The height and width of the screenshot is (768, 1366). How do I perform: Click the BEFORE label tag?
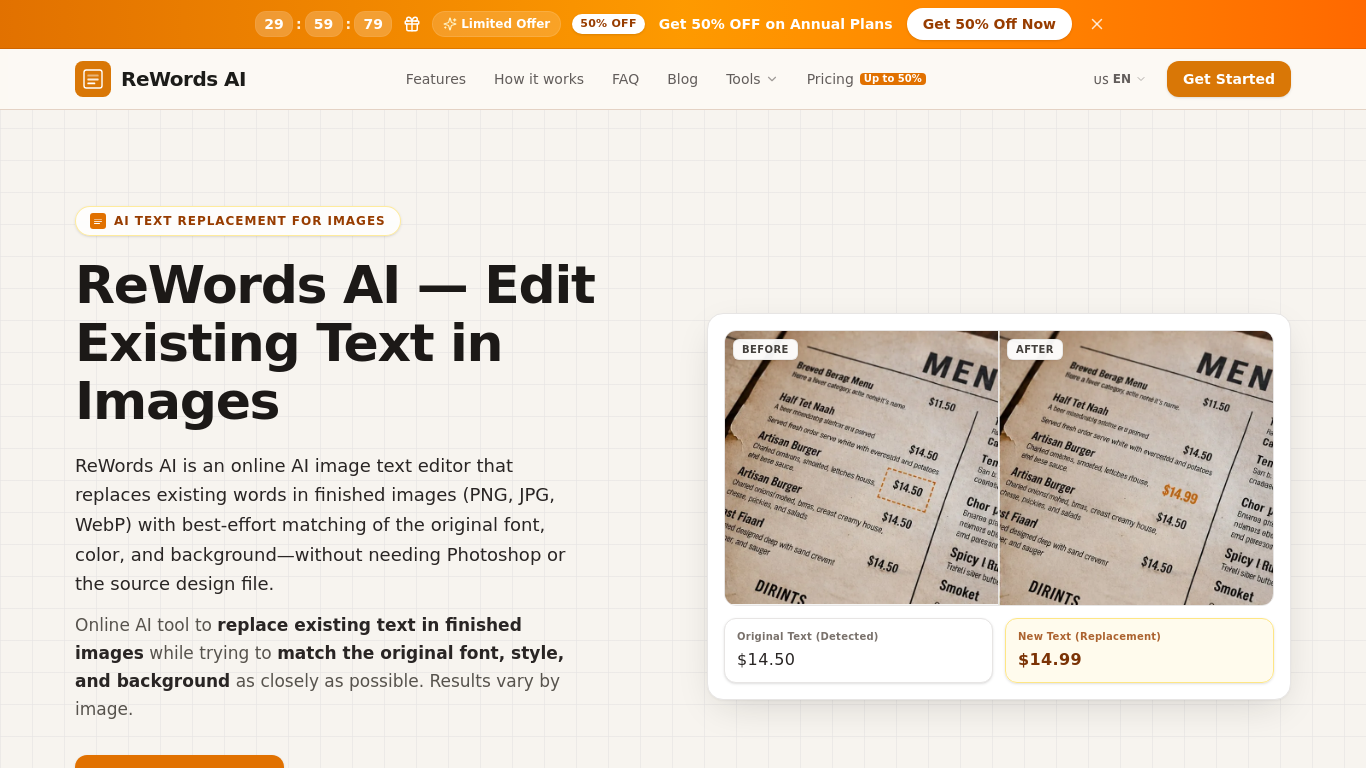(765, 349)
